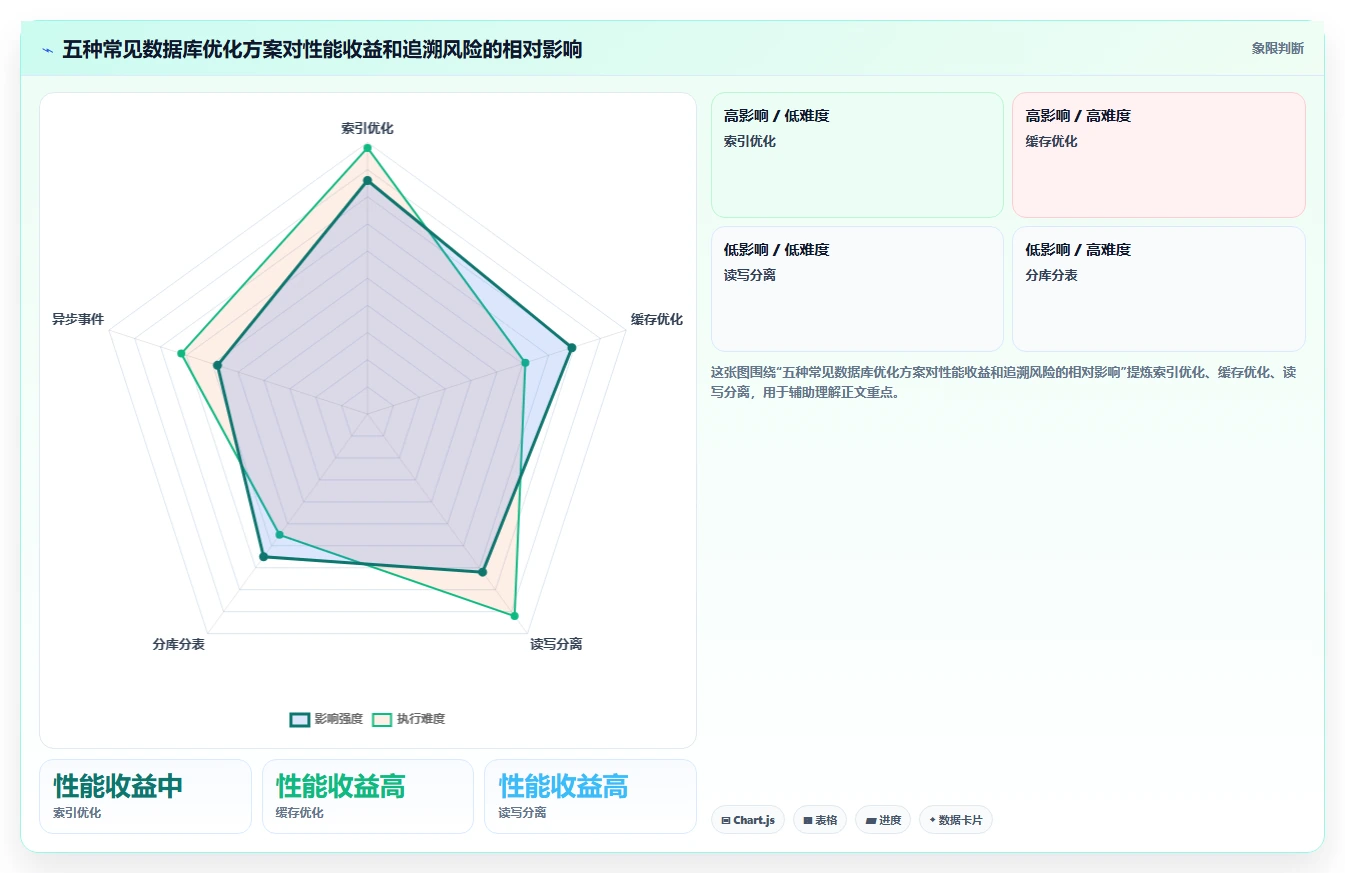Toggle 执行难度 dataset via legend color box
The height and width of the screenshot is (873, 1345).
coord(382,719)
